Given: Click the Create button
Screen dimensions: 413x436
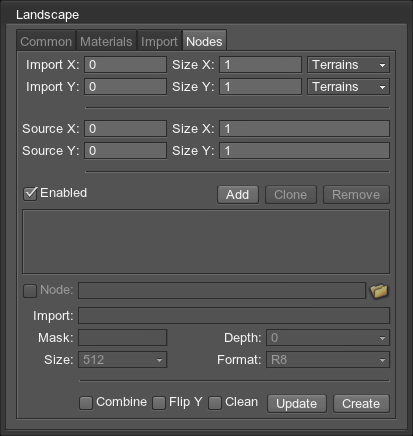Looking at the screenshot, I should (361, 404).
